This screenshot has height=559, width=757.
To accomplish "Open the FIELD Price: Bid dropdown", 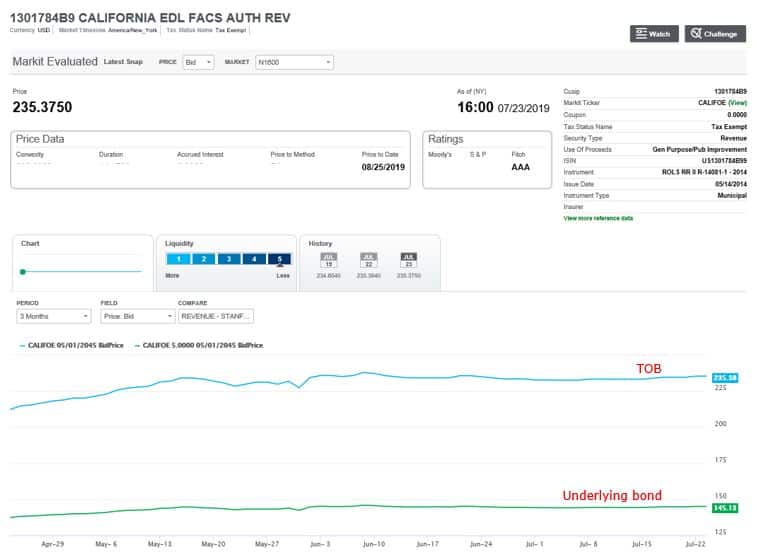I will (138, 316).
